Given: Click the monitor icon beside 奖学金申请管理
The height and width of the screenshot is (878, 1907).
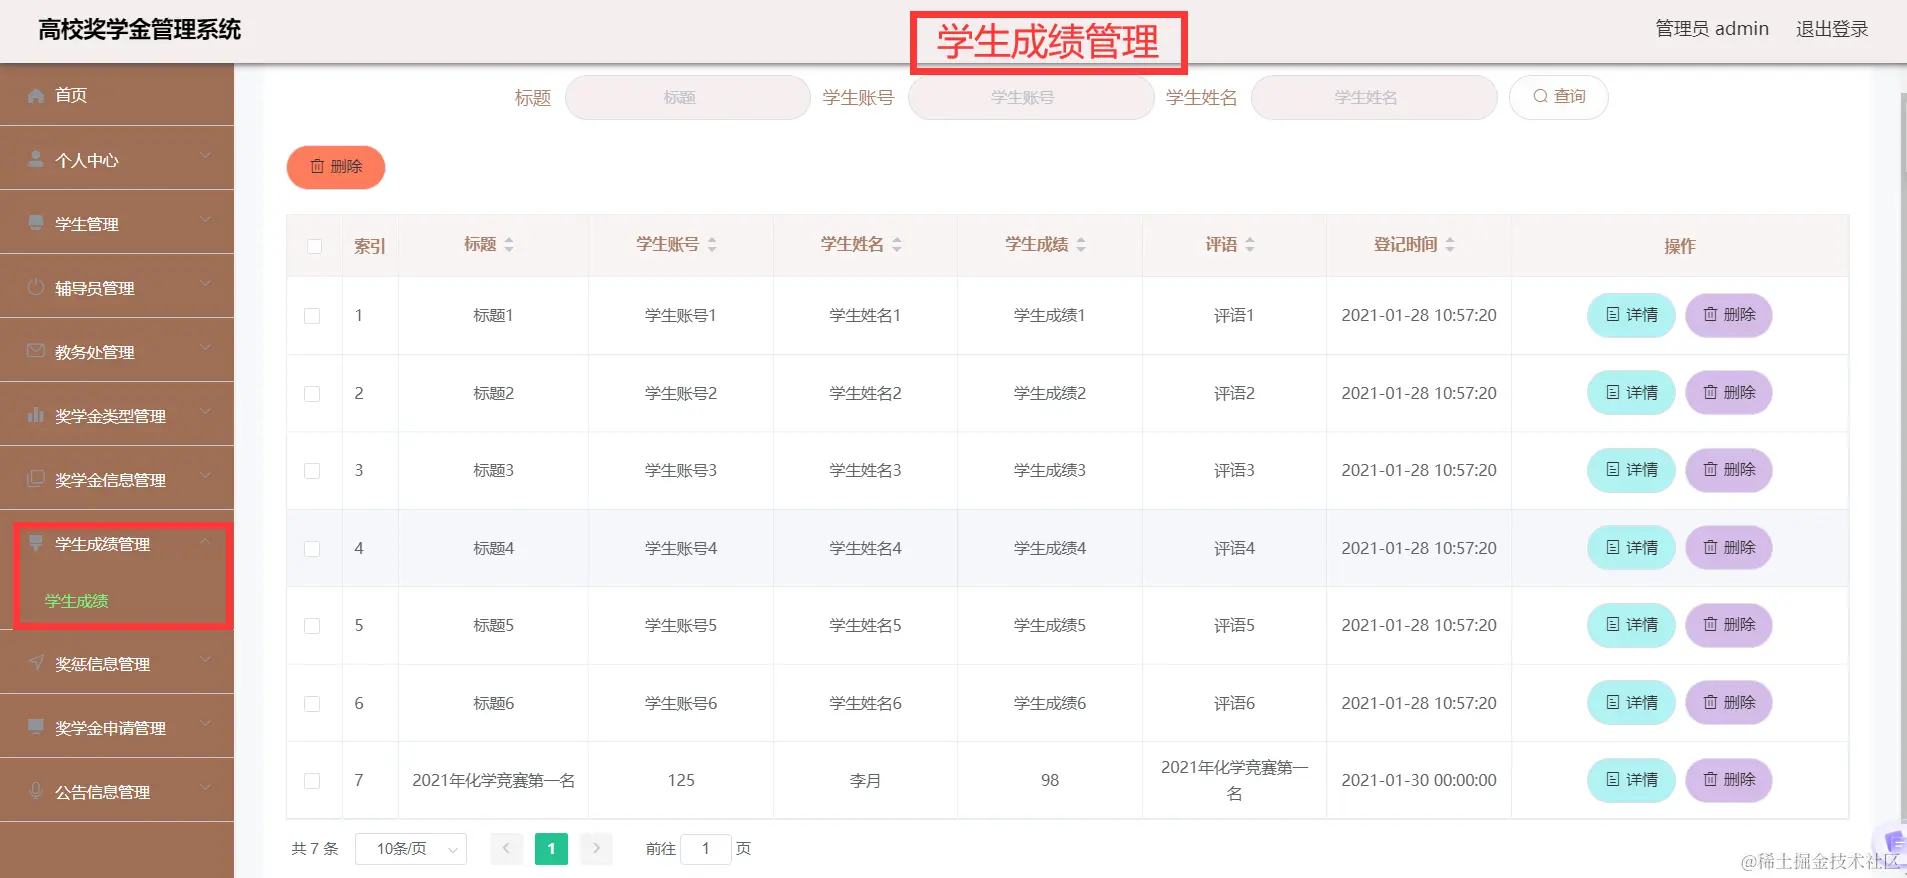Looking at the screenshot, I should pyautogui.click(x=36, y=727).
